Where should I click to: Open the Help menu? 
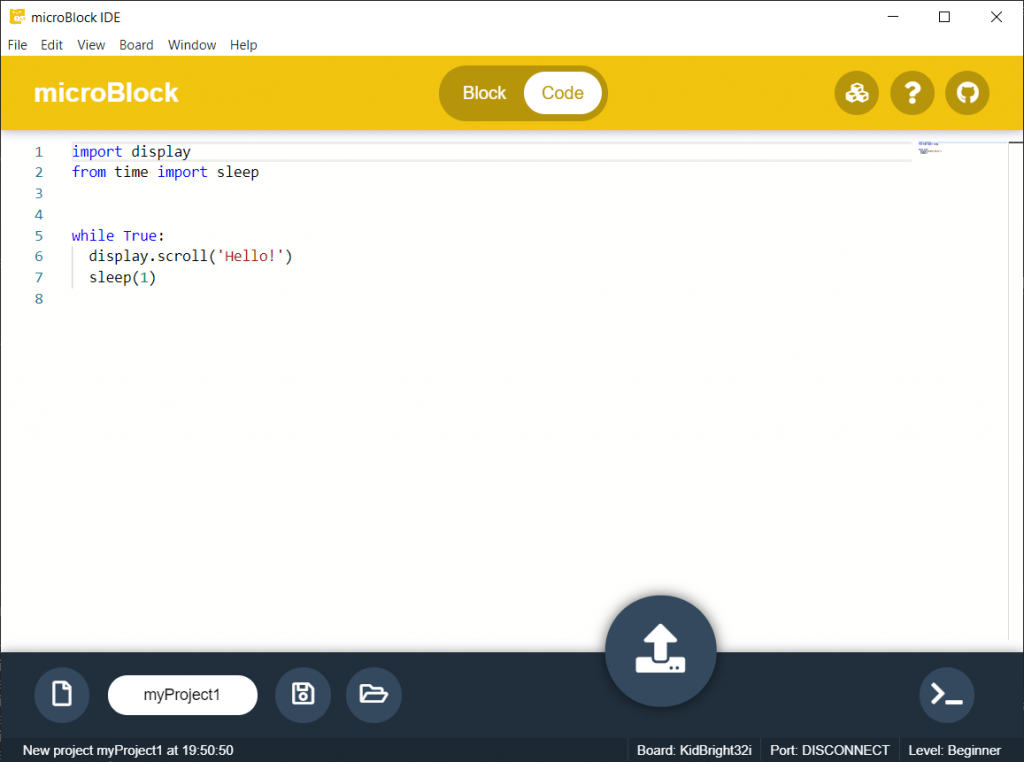tap(244, 45)
